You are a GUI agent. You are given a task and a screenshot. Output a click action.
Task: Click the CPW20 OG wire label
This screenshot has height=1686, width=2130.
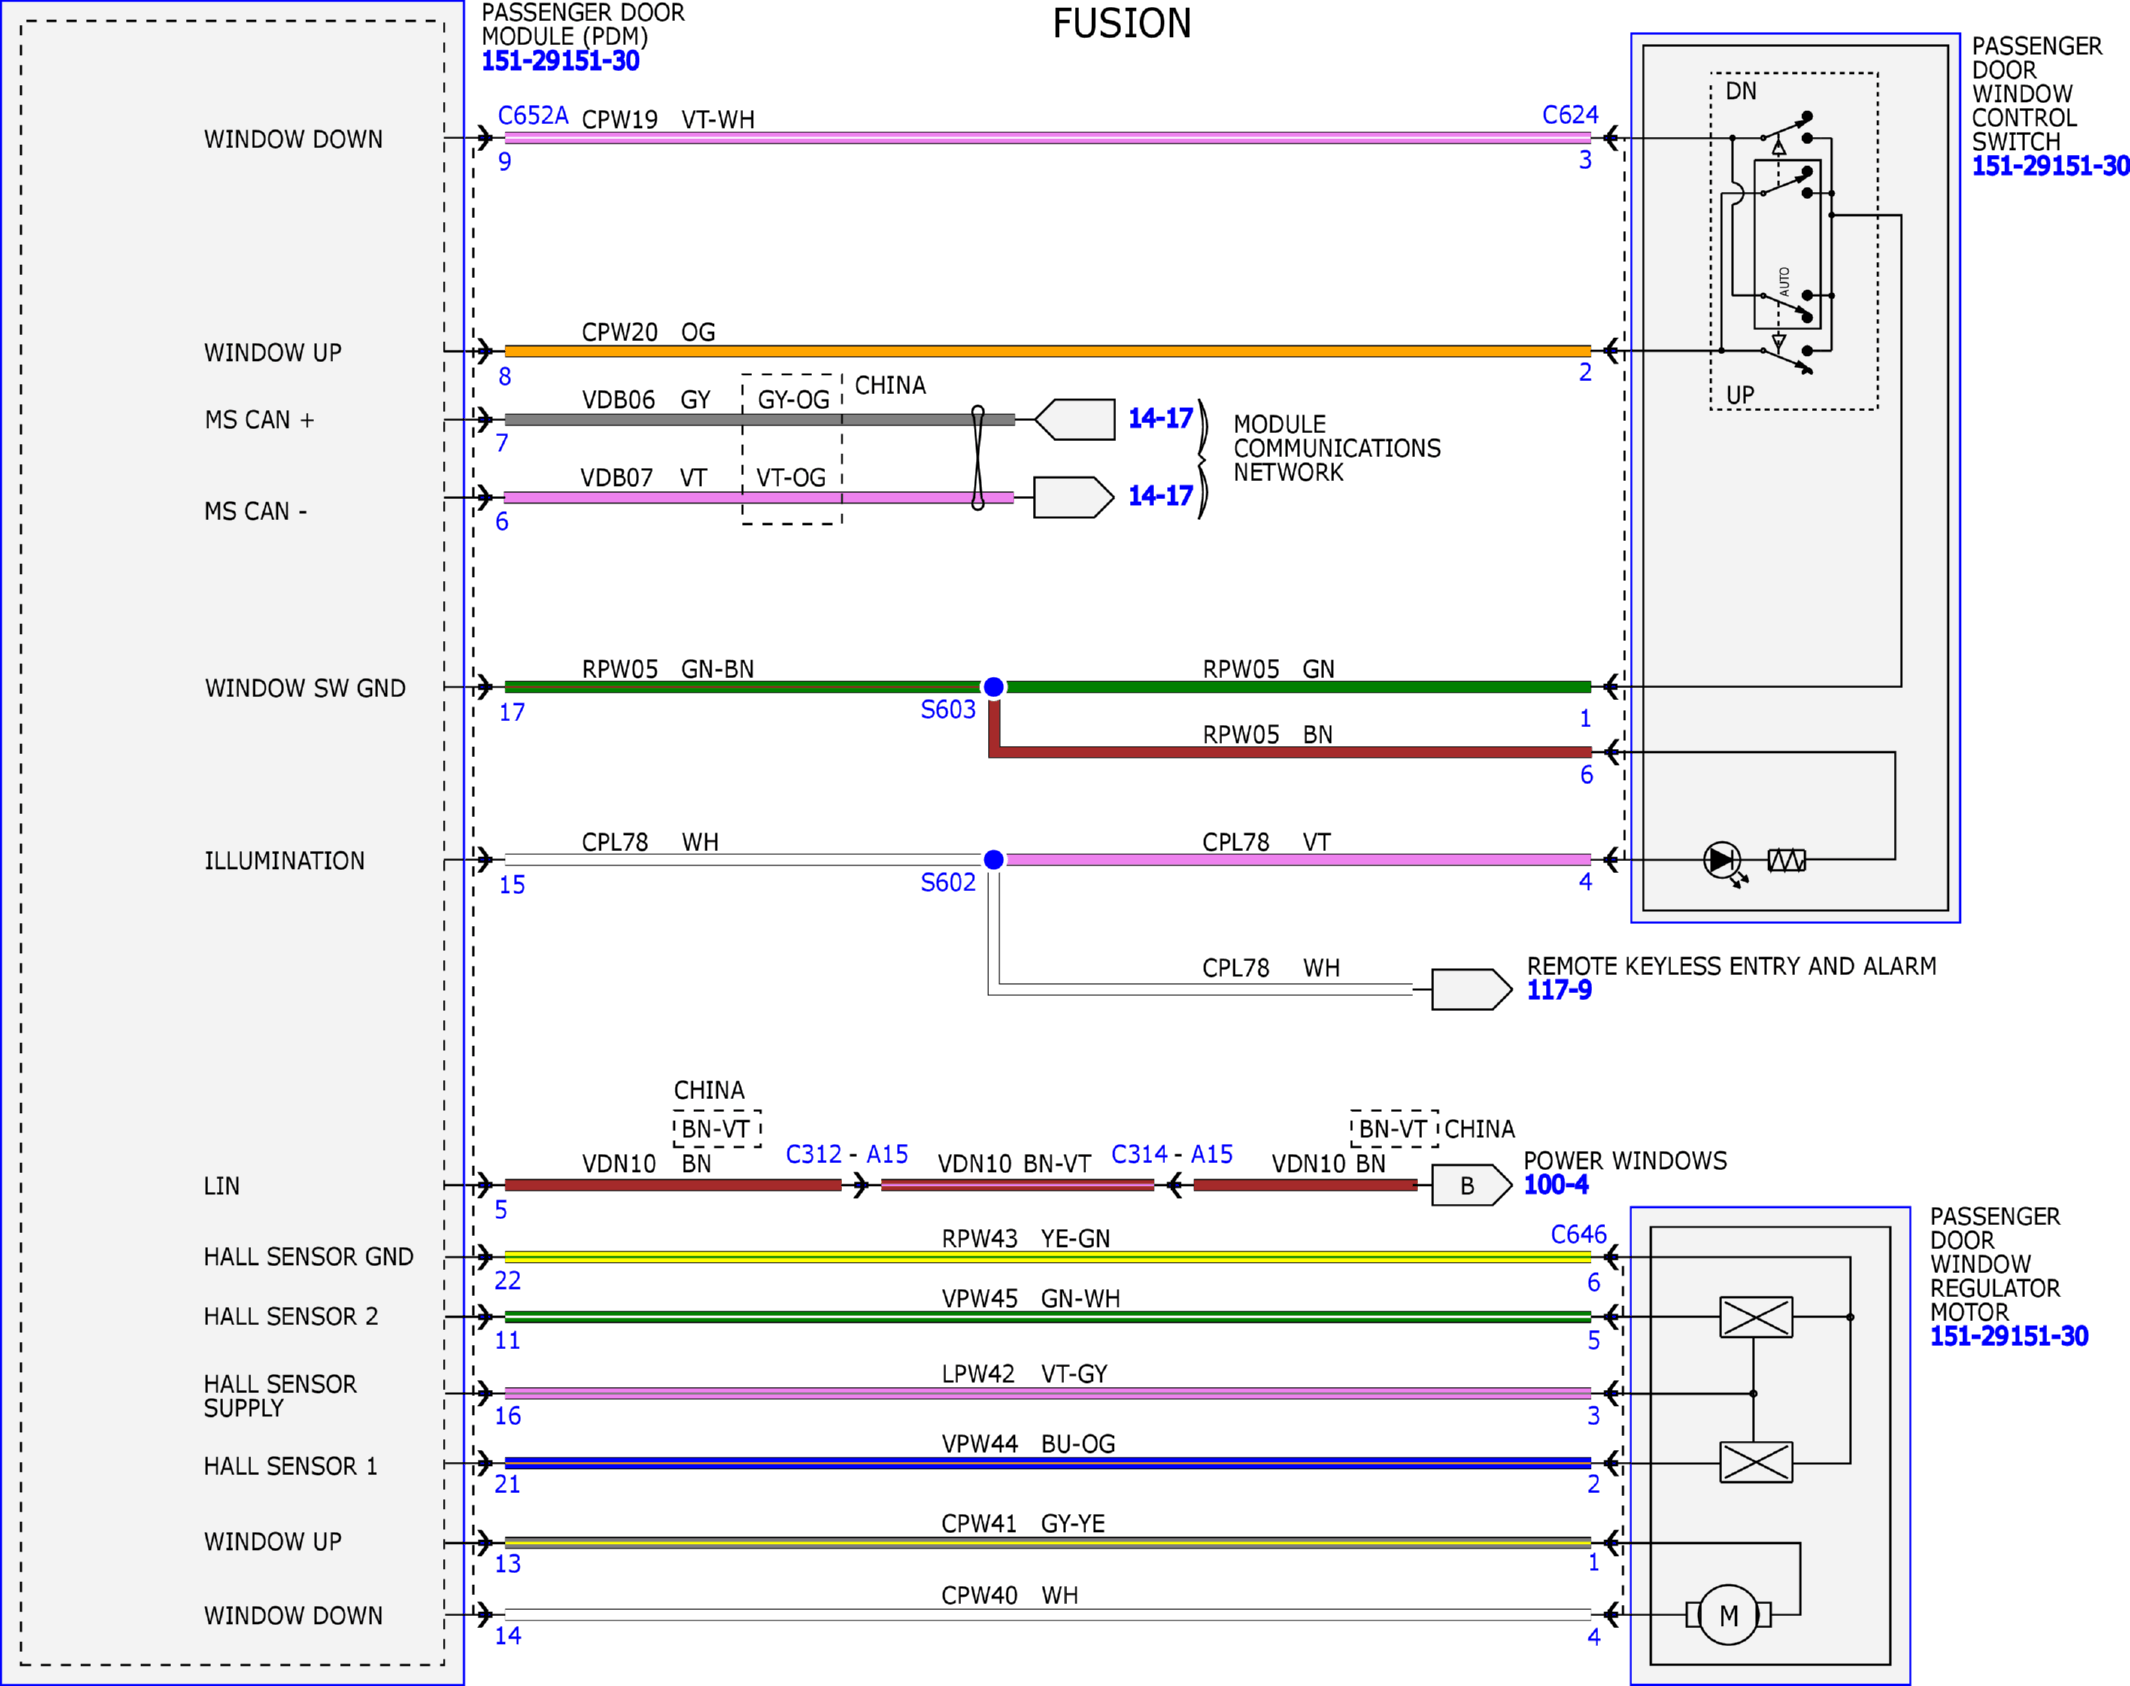coord(648,332)
